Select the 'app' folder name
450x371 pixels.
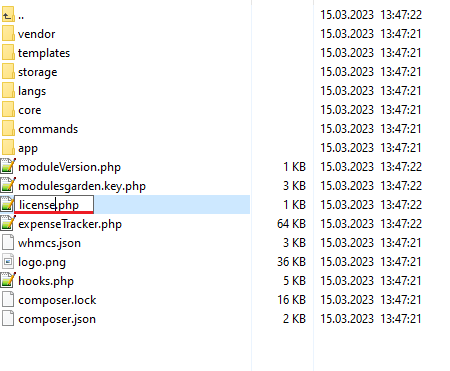[28, 149]
